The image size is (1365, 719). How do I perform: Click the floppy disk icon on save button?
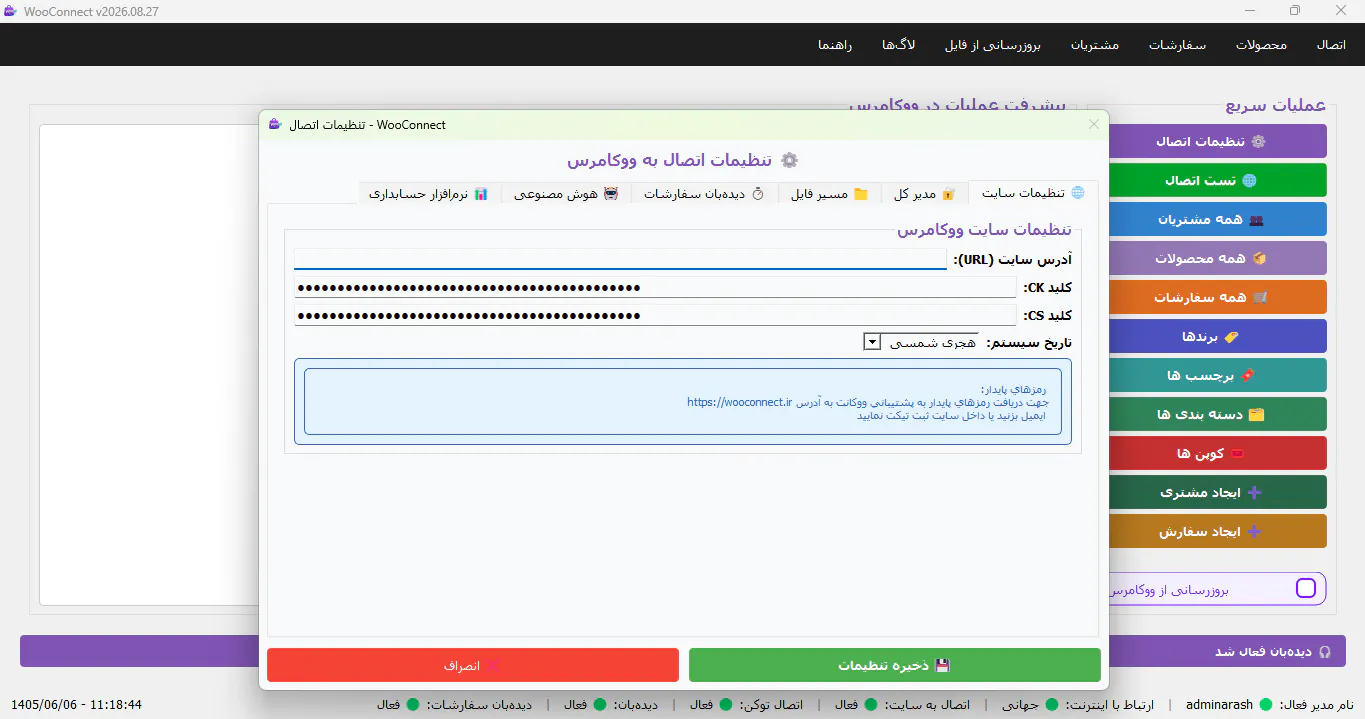(x=942, y=665)
